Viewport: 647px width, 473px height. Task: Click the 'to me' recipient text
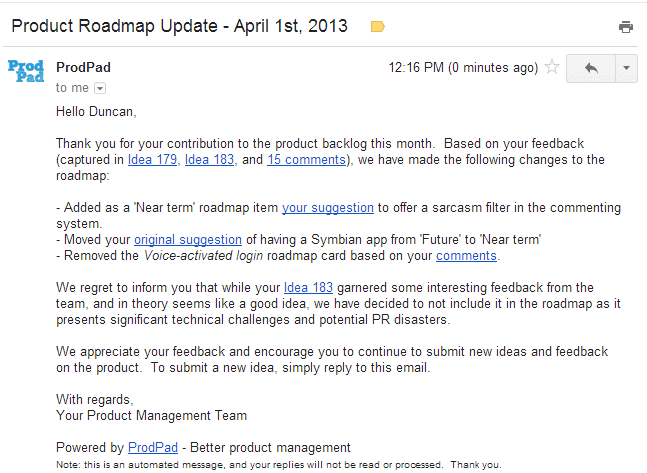click(x=72, y=88)
